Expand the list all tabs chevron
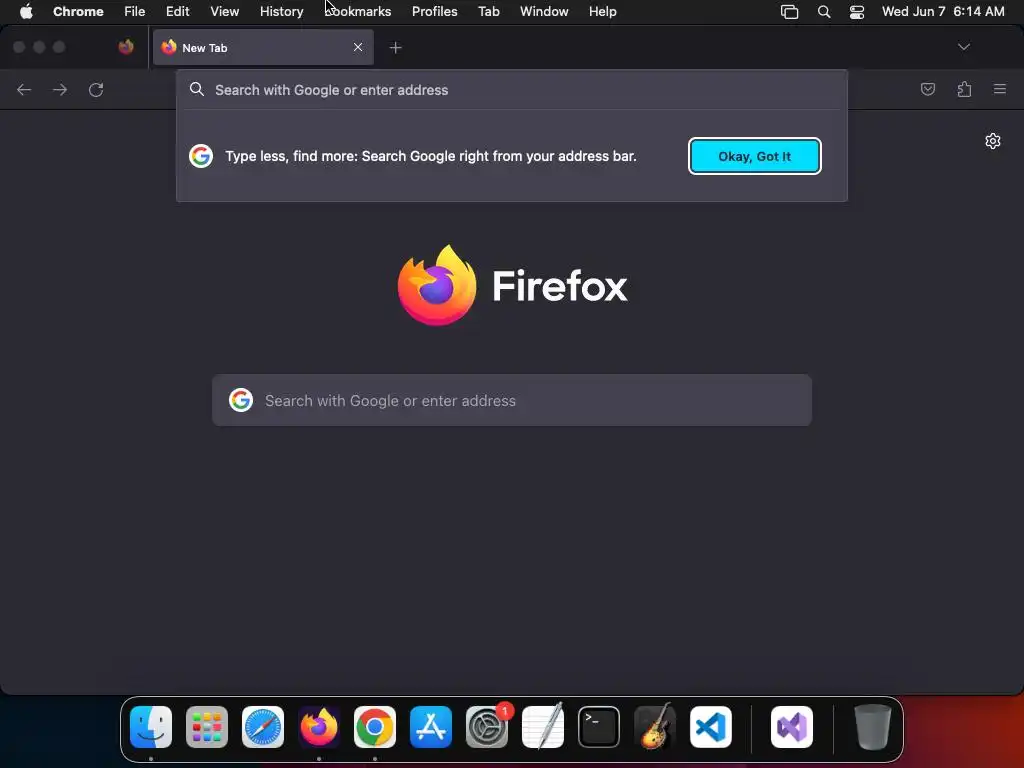 click(x=963, y=47)
